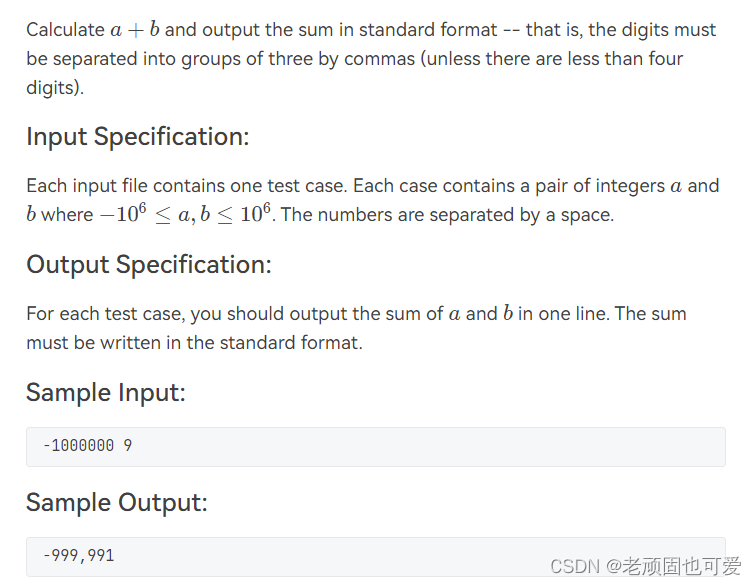This screenshot has width=756, height=585.
Task: Click "must be written in the standard format"
Action: (x=194, y=343)
